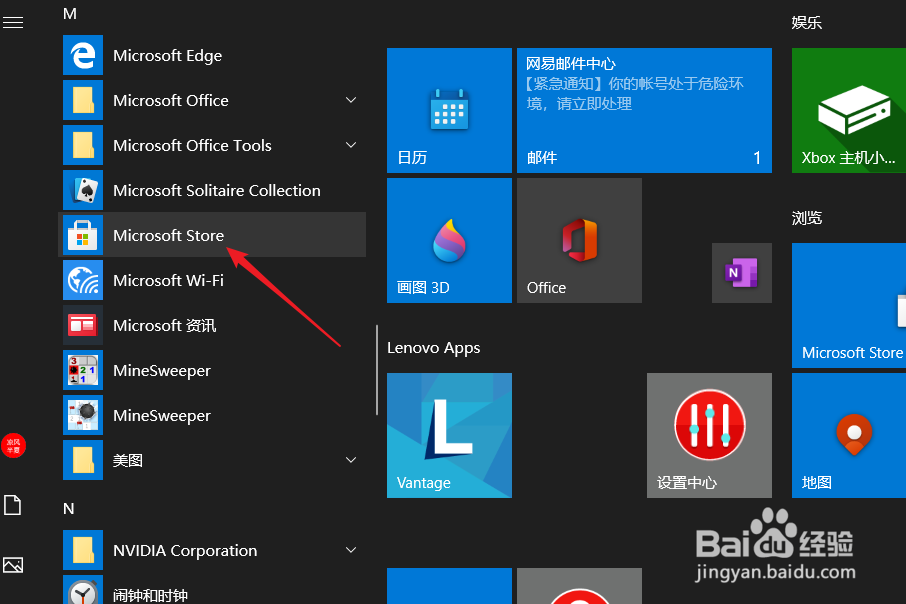Click the 浏览 group title
The width and height of the screenshot is (906, 604).
(x=807, y=218)
